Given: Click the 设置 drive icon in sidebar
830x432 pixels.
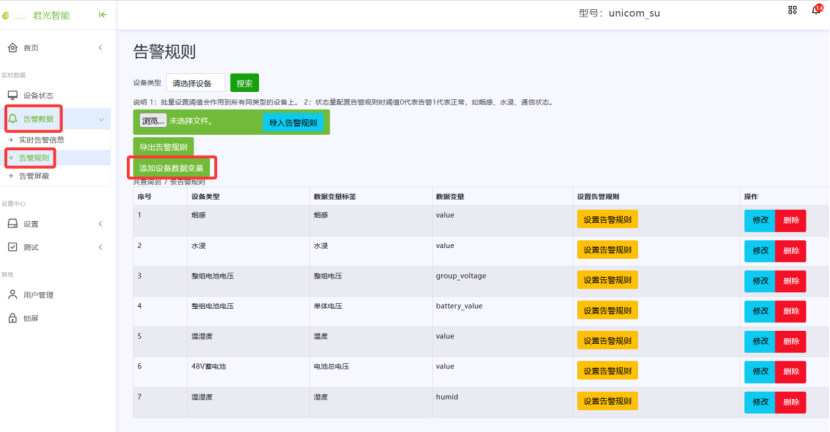Looking at the screenshot, I should [12, 224].
